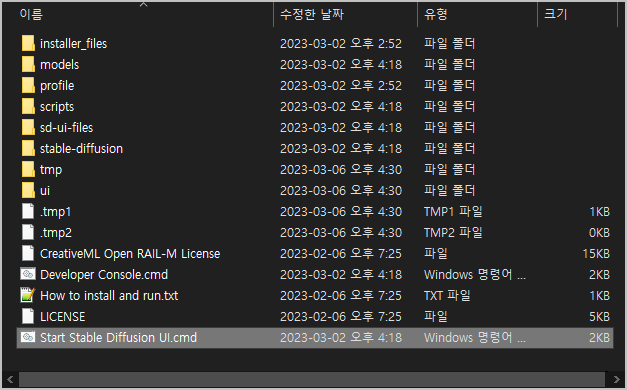Click the .tmp1 file icon
Image resolution: width=627 pixels, height=390 pixels.
click(28, 211)
